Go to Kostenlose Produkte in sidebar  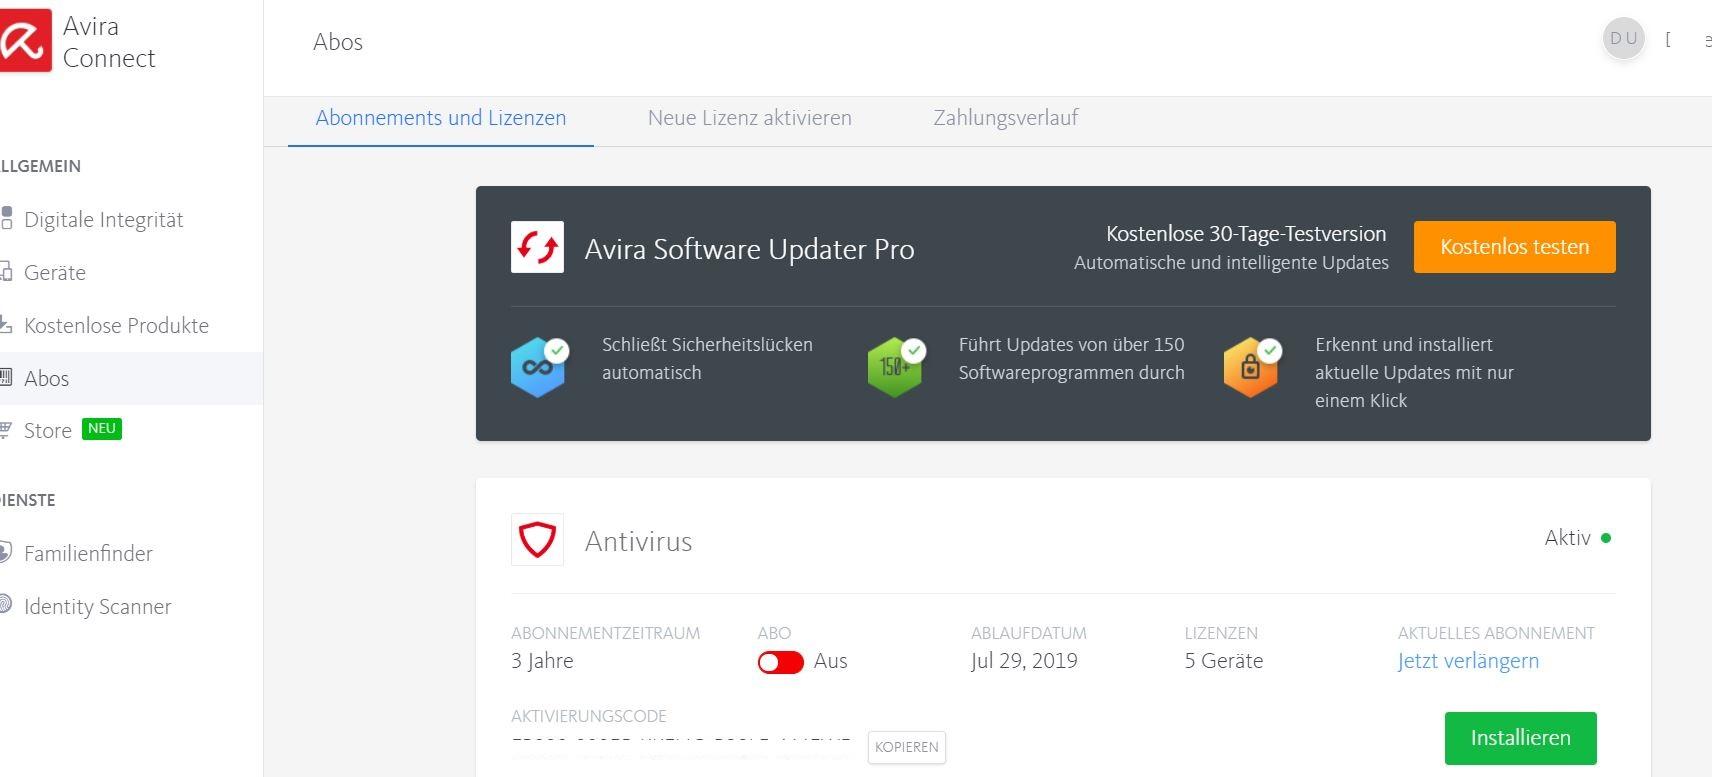[116, 326]
